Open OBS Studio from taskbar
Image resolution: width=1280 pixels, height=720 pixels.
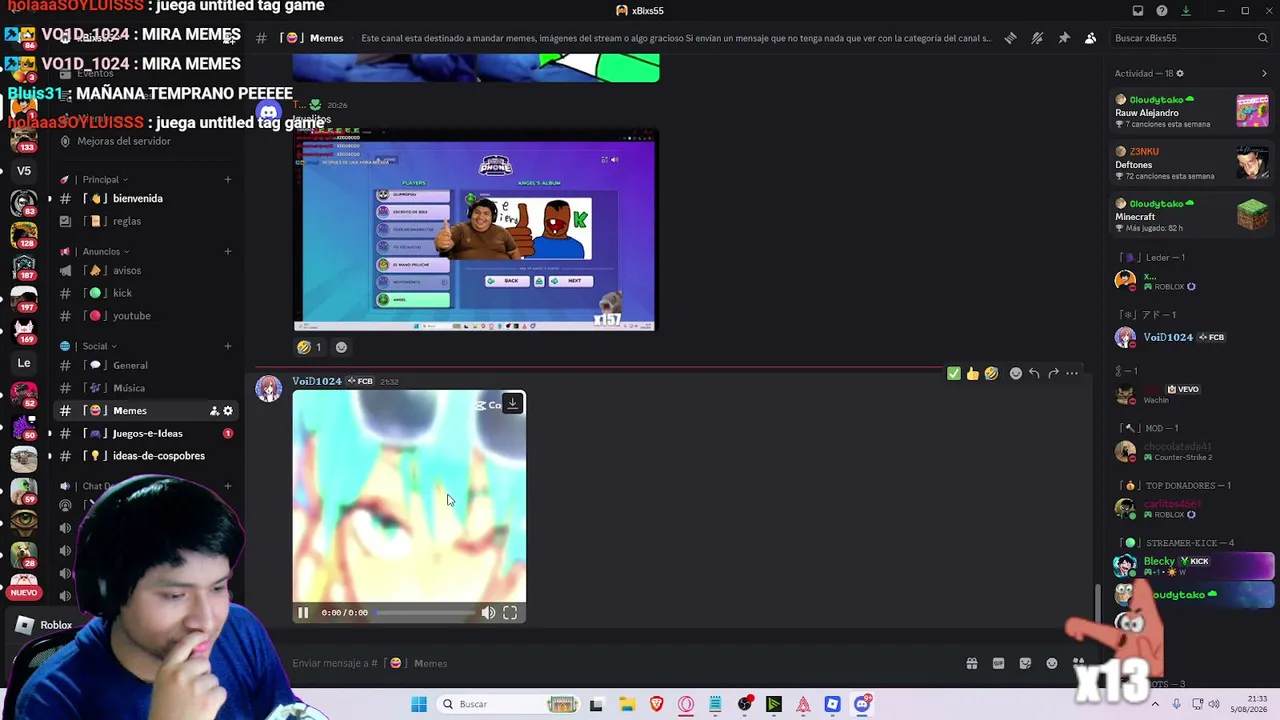(745, 704)
